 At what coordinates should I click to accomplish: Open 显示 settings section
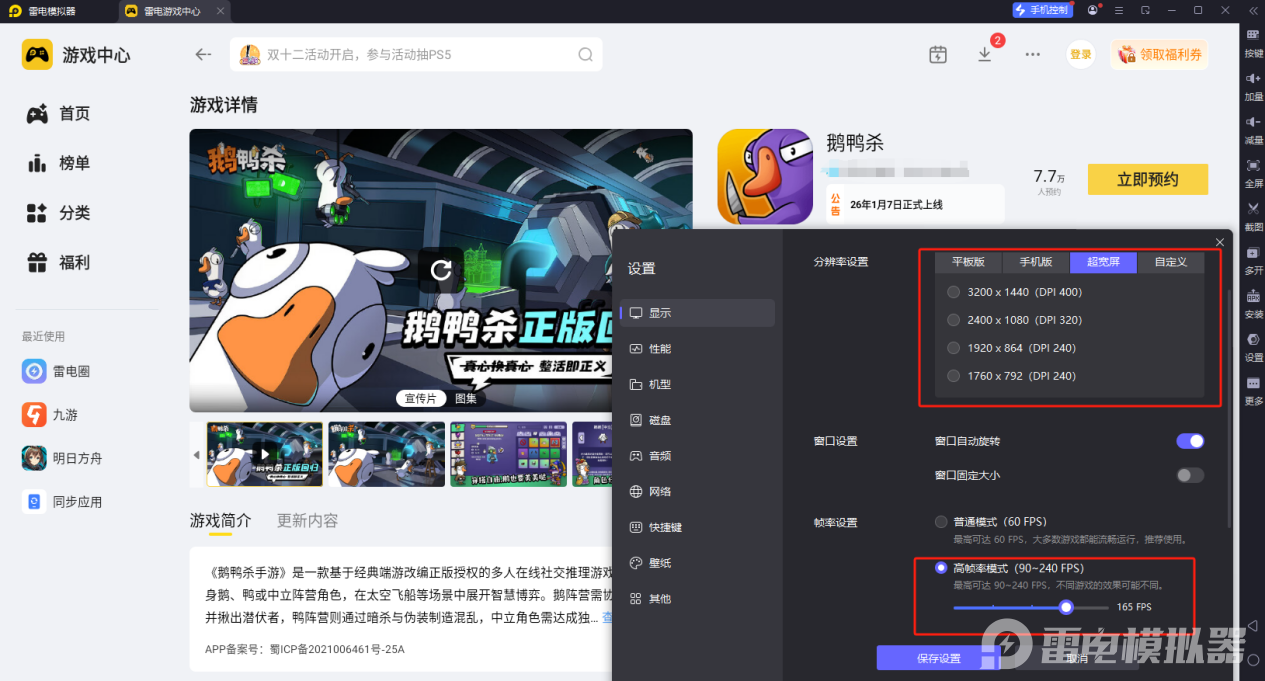tap(697, 313)
